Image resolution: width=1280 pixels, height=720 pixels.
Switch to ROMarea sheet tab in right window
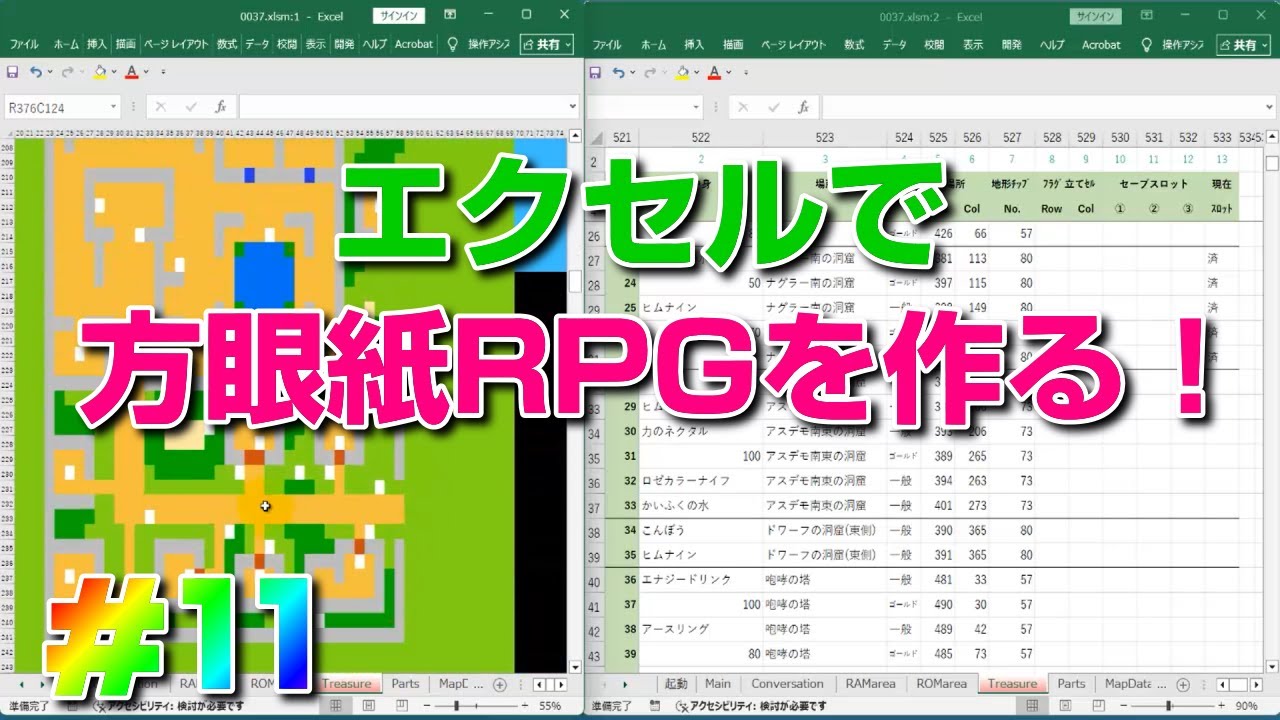pos(943,684)
